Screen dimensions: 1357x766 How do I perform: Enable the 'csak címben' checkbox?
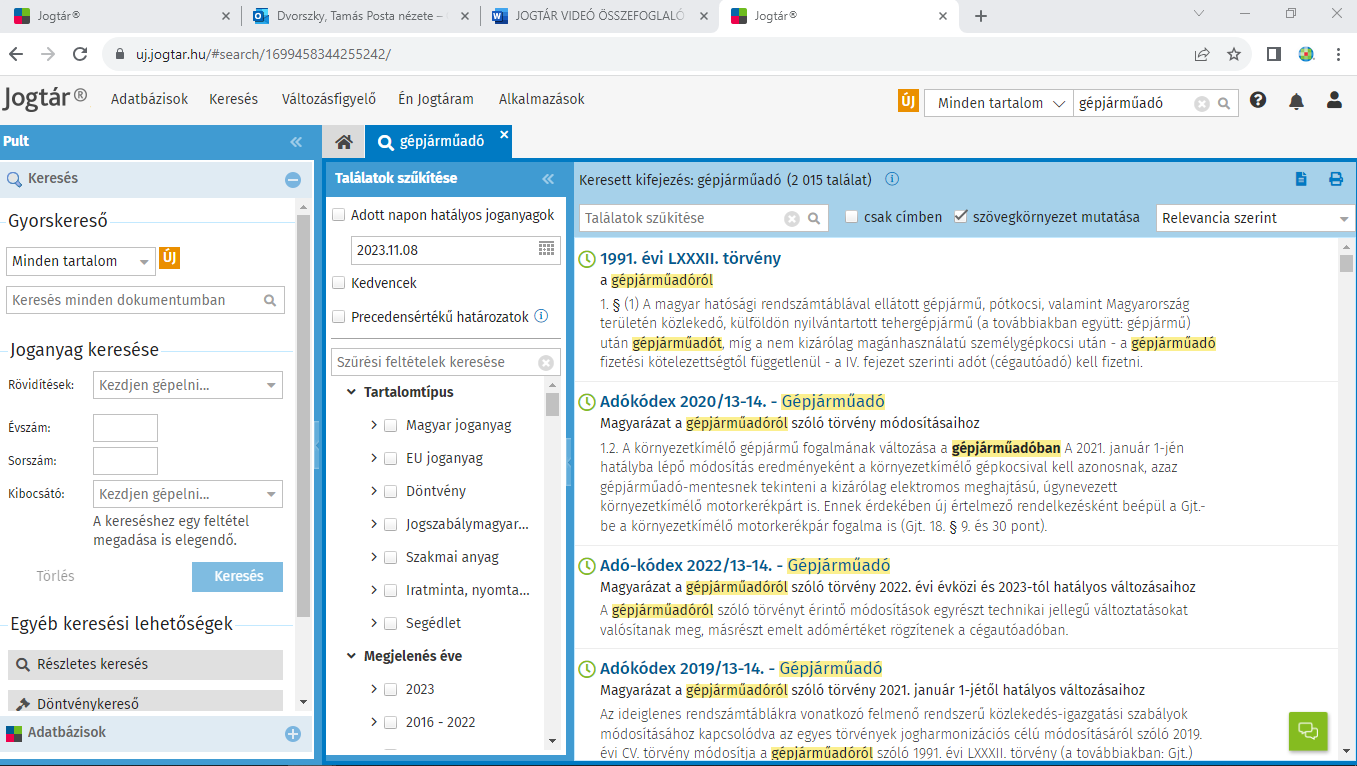pyautogui.click(x=852, y=217)
